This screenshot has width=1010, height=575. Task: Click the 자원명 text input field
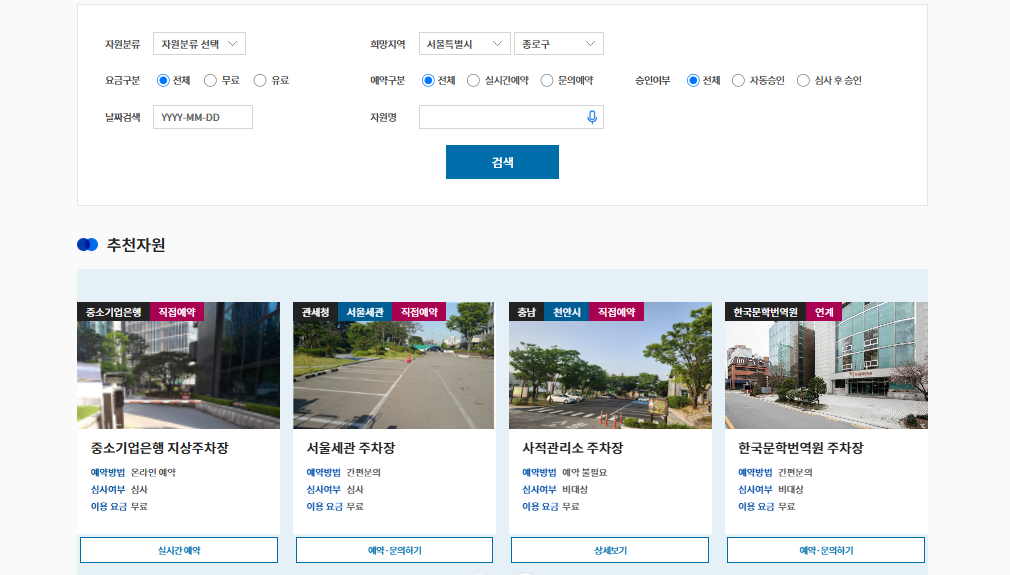511,117
